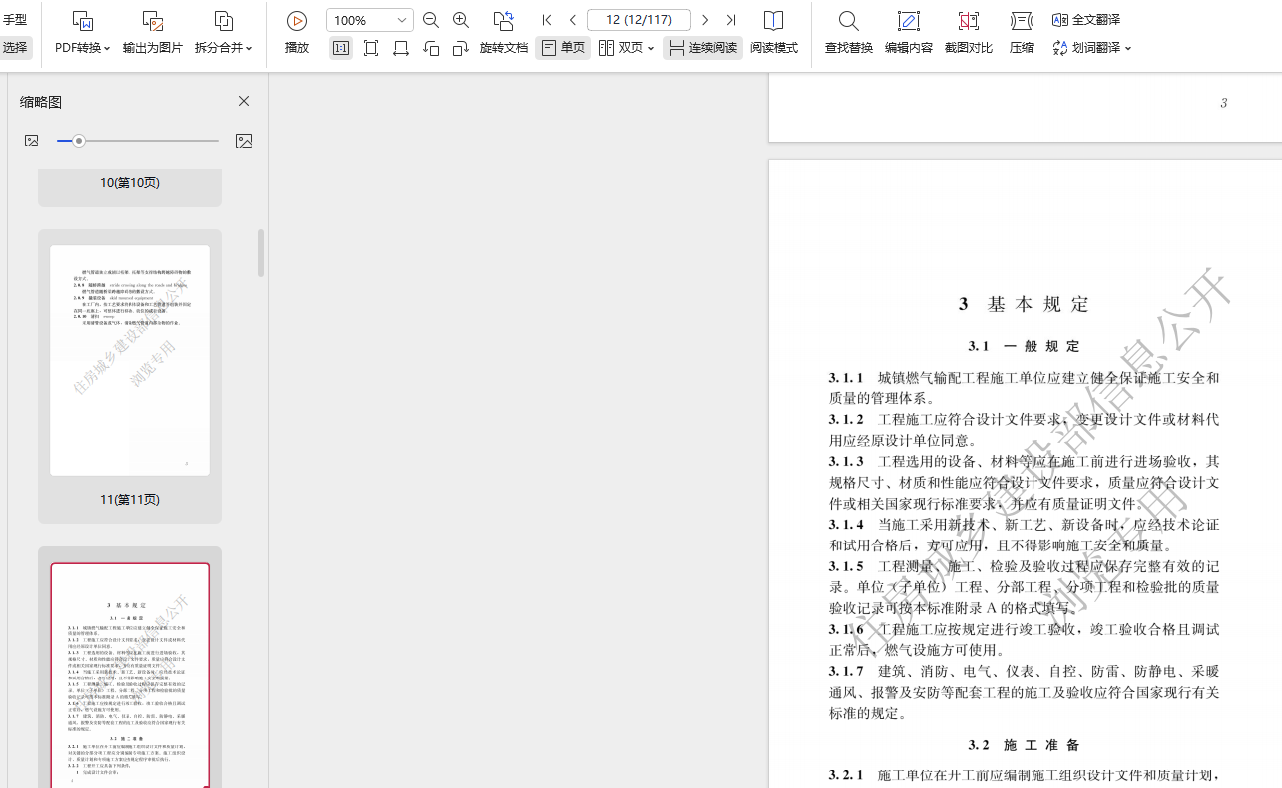The height and width of the screenshot is (788, 1282).
Task: Click section heading 3.2 施工准备
Action: coord(1024,745)
